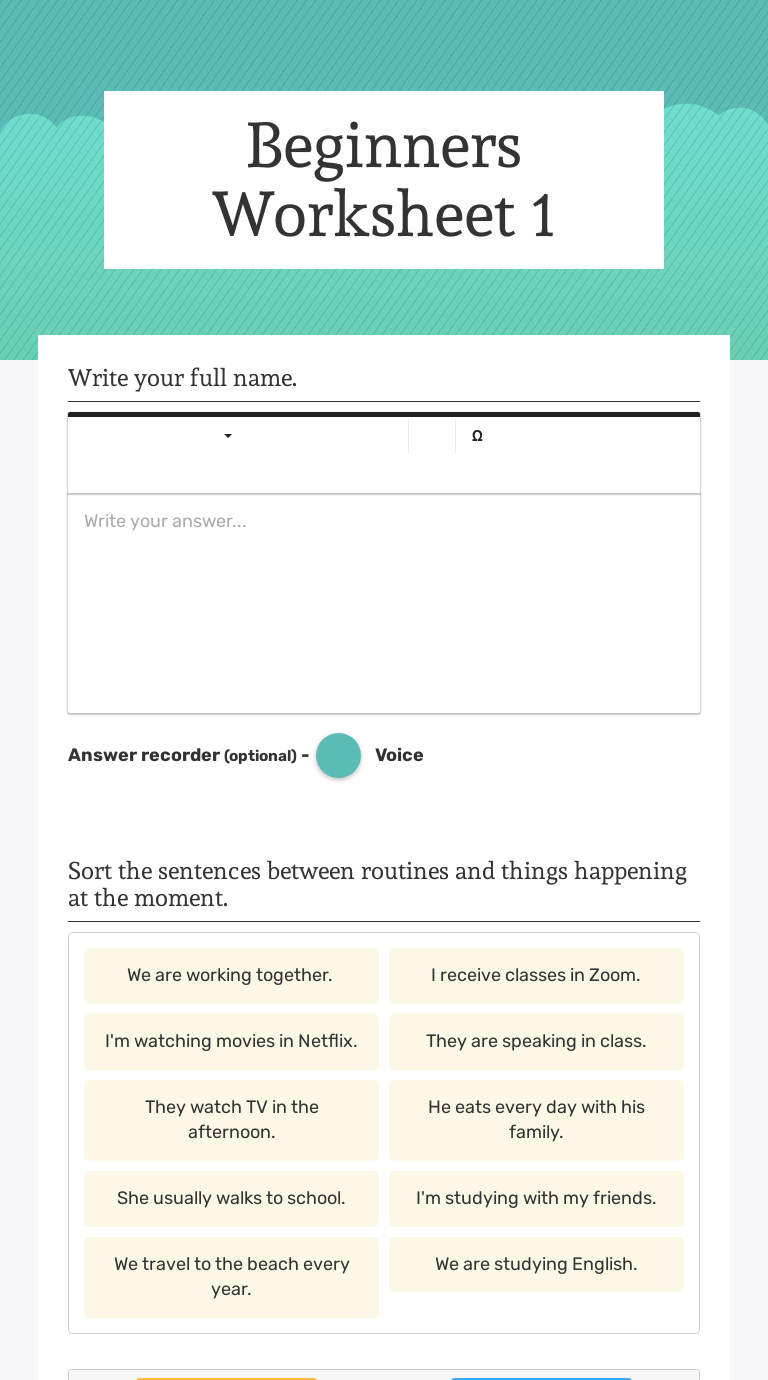The height and width of the screenshot is (1380, 768).
Task: Pick 'We travel to the beach every year.' card
Action: click(x=231, y=1277)
